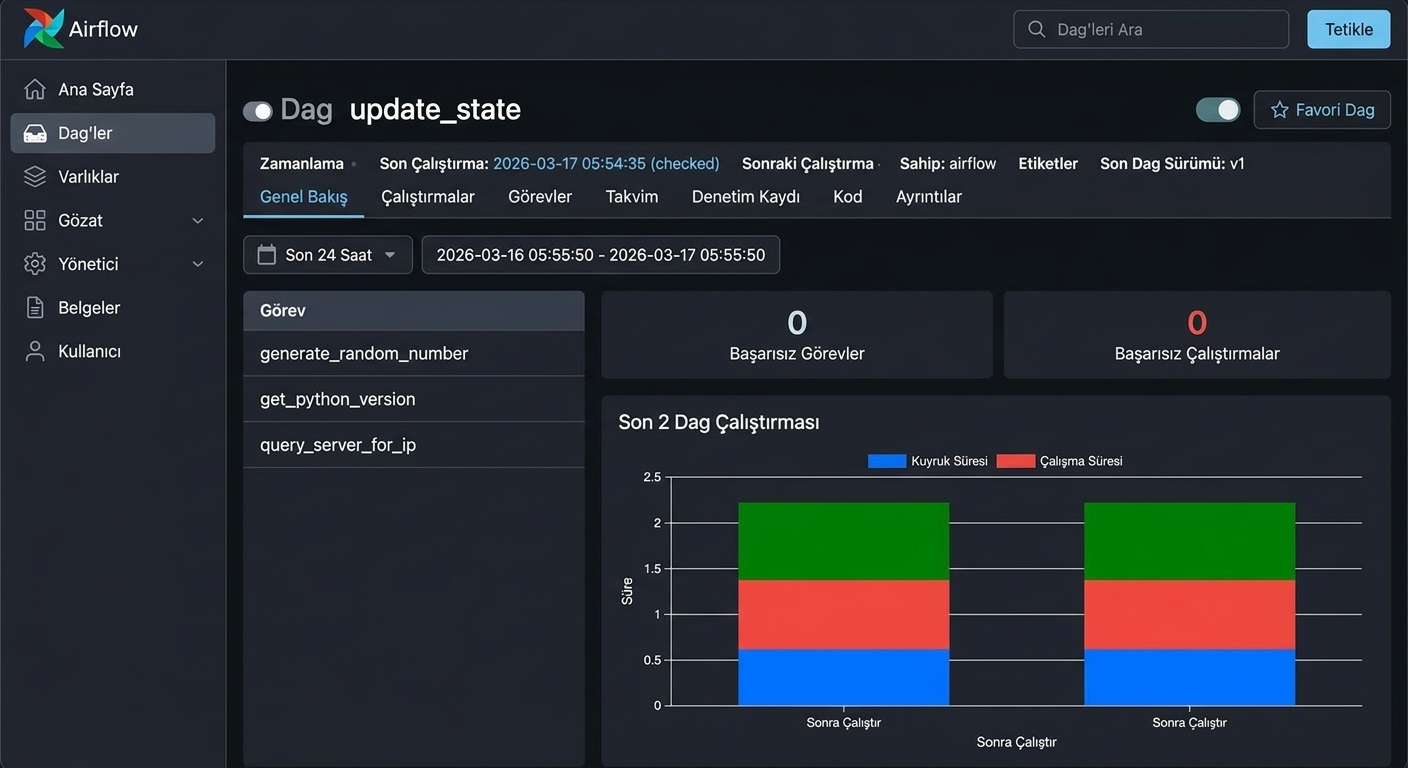Click the Son Dag Sürümü: v1 text

click(x=1172, y=164)
